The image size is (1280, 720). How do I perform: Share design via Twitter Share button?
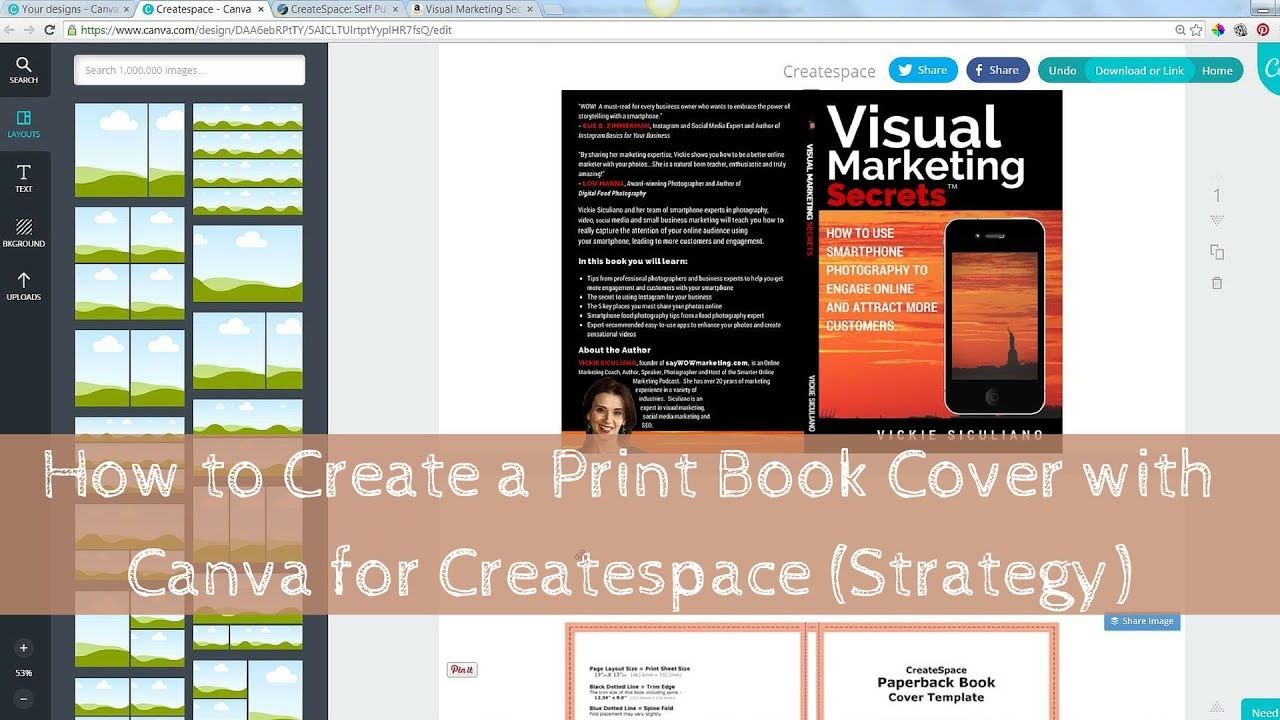(x=923, y=70)
